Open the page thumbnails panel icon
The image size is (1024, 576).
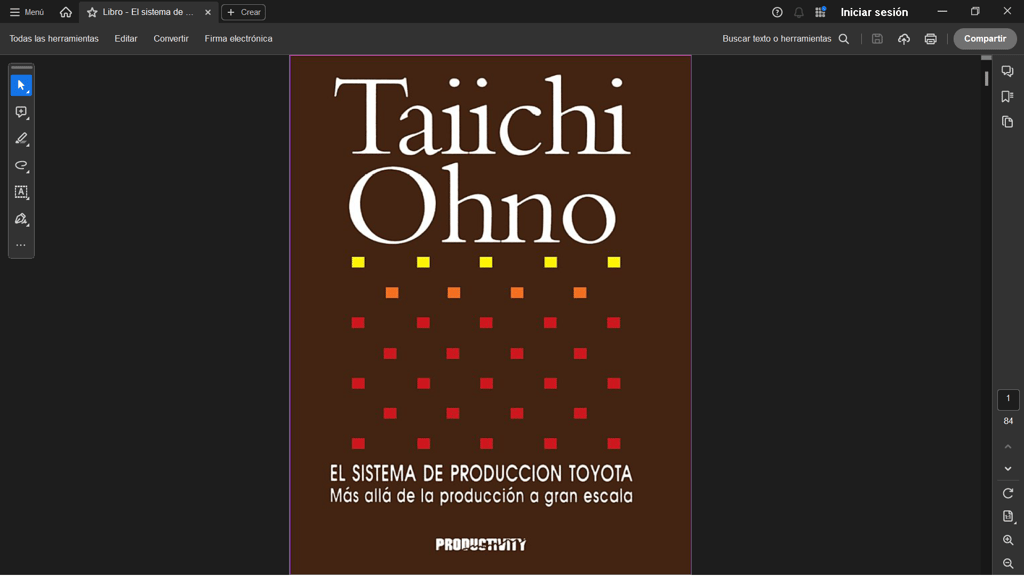(1008, 122)
